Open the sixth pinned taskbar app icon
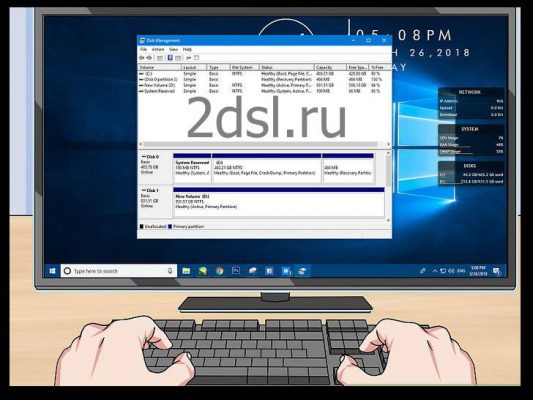This screenshot has width=533, height=400. [269, 271]
